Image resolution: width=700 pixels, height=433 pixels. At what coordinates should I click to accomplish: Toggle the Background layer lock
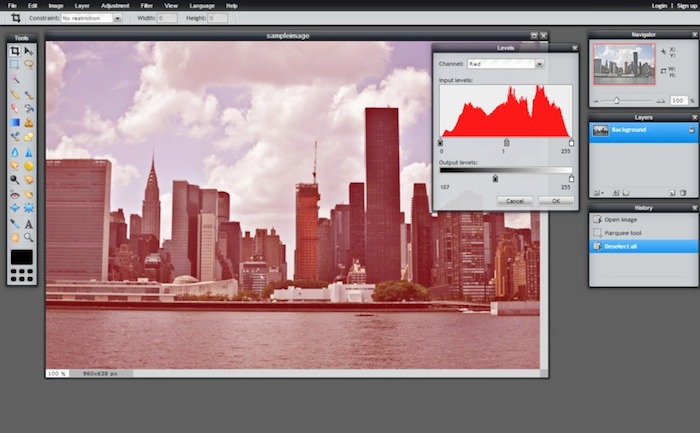691,130
